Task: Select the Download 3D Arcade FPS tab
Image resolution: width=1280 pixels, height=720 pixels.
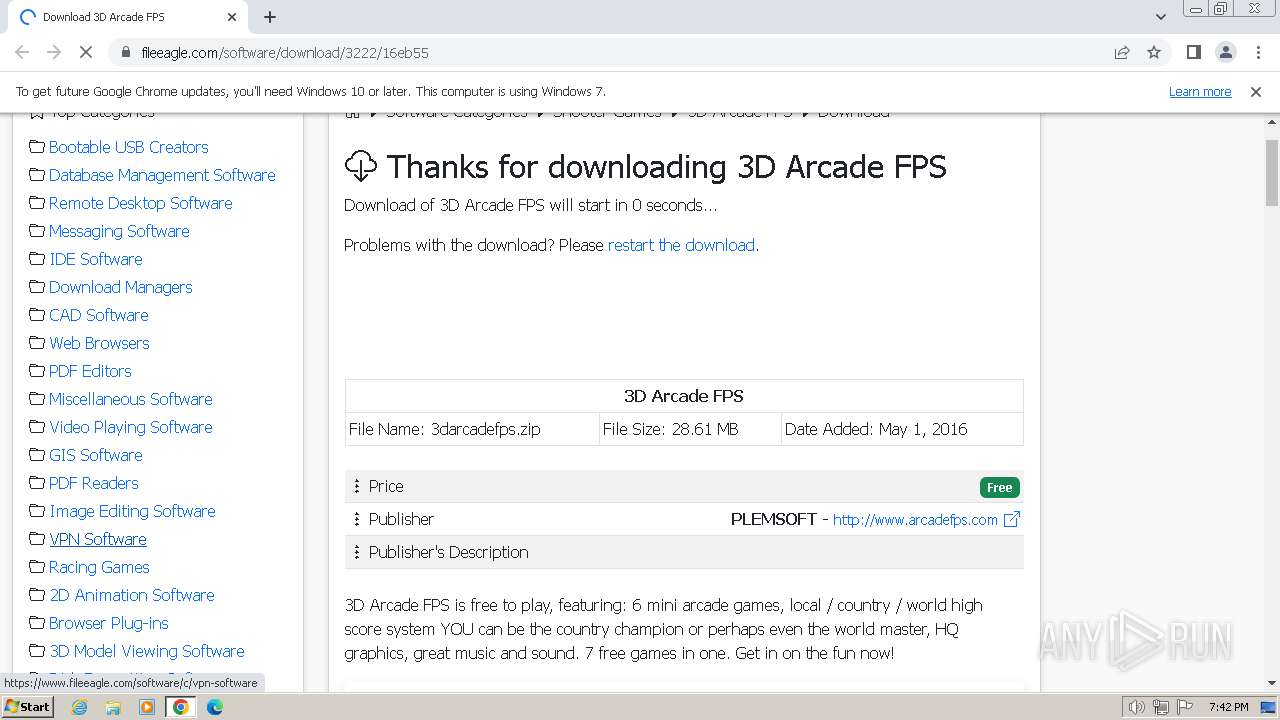Action: pyautogui.click(x=128, y=17)
